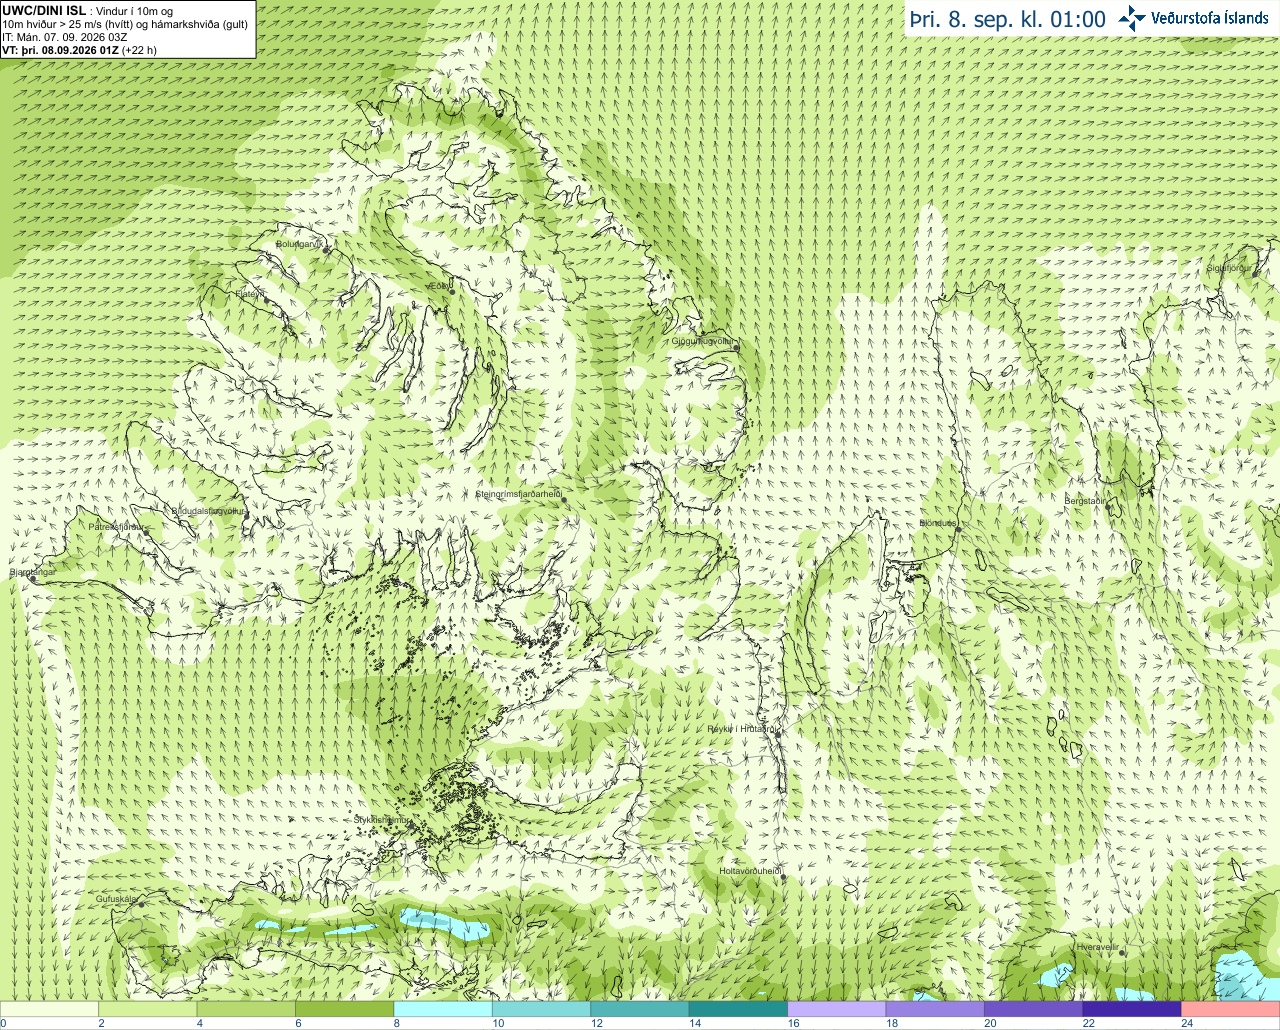Select the Holtavörðuheiði station marker
Screen dimensions: 1280x1030
[x=783, y=878]
